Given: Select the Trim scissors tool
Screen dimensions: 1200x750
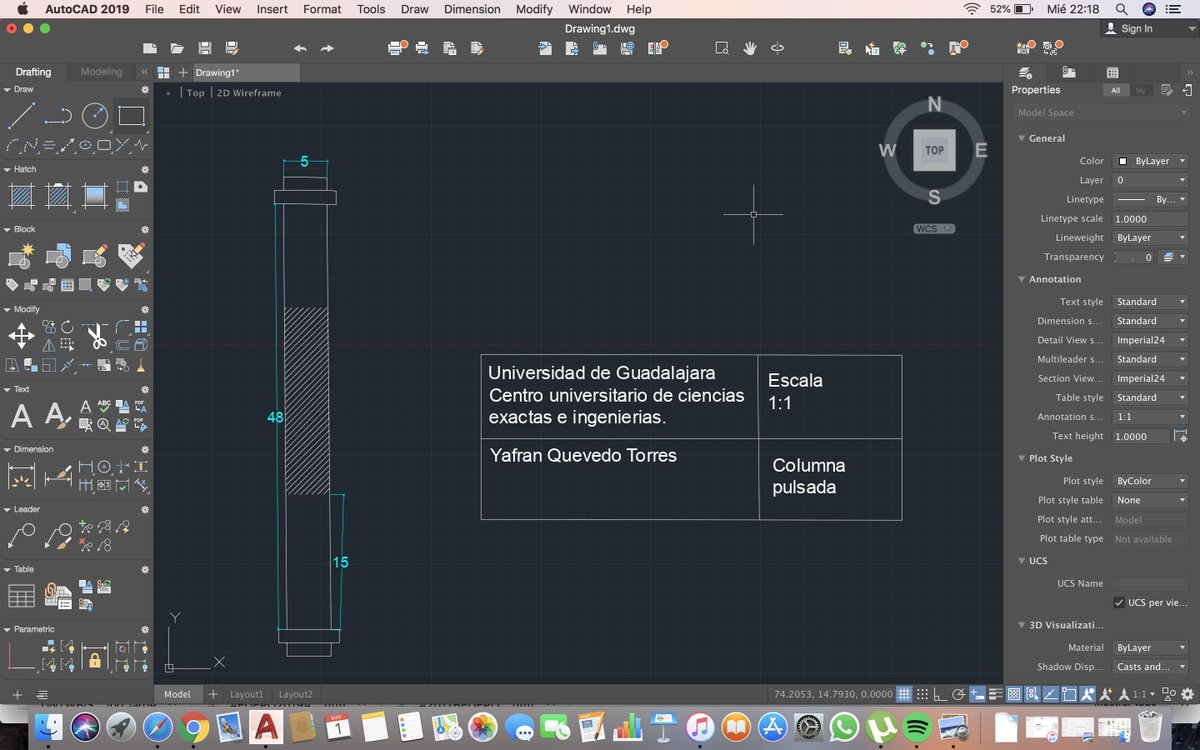Looking at the screenshot, I should 95,336.
